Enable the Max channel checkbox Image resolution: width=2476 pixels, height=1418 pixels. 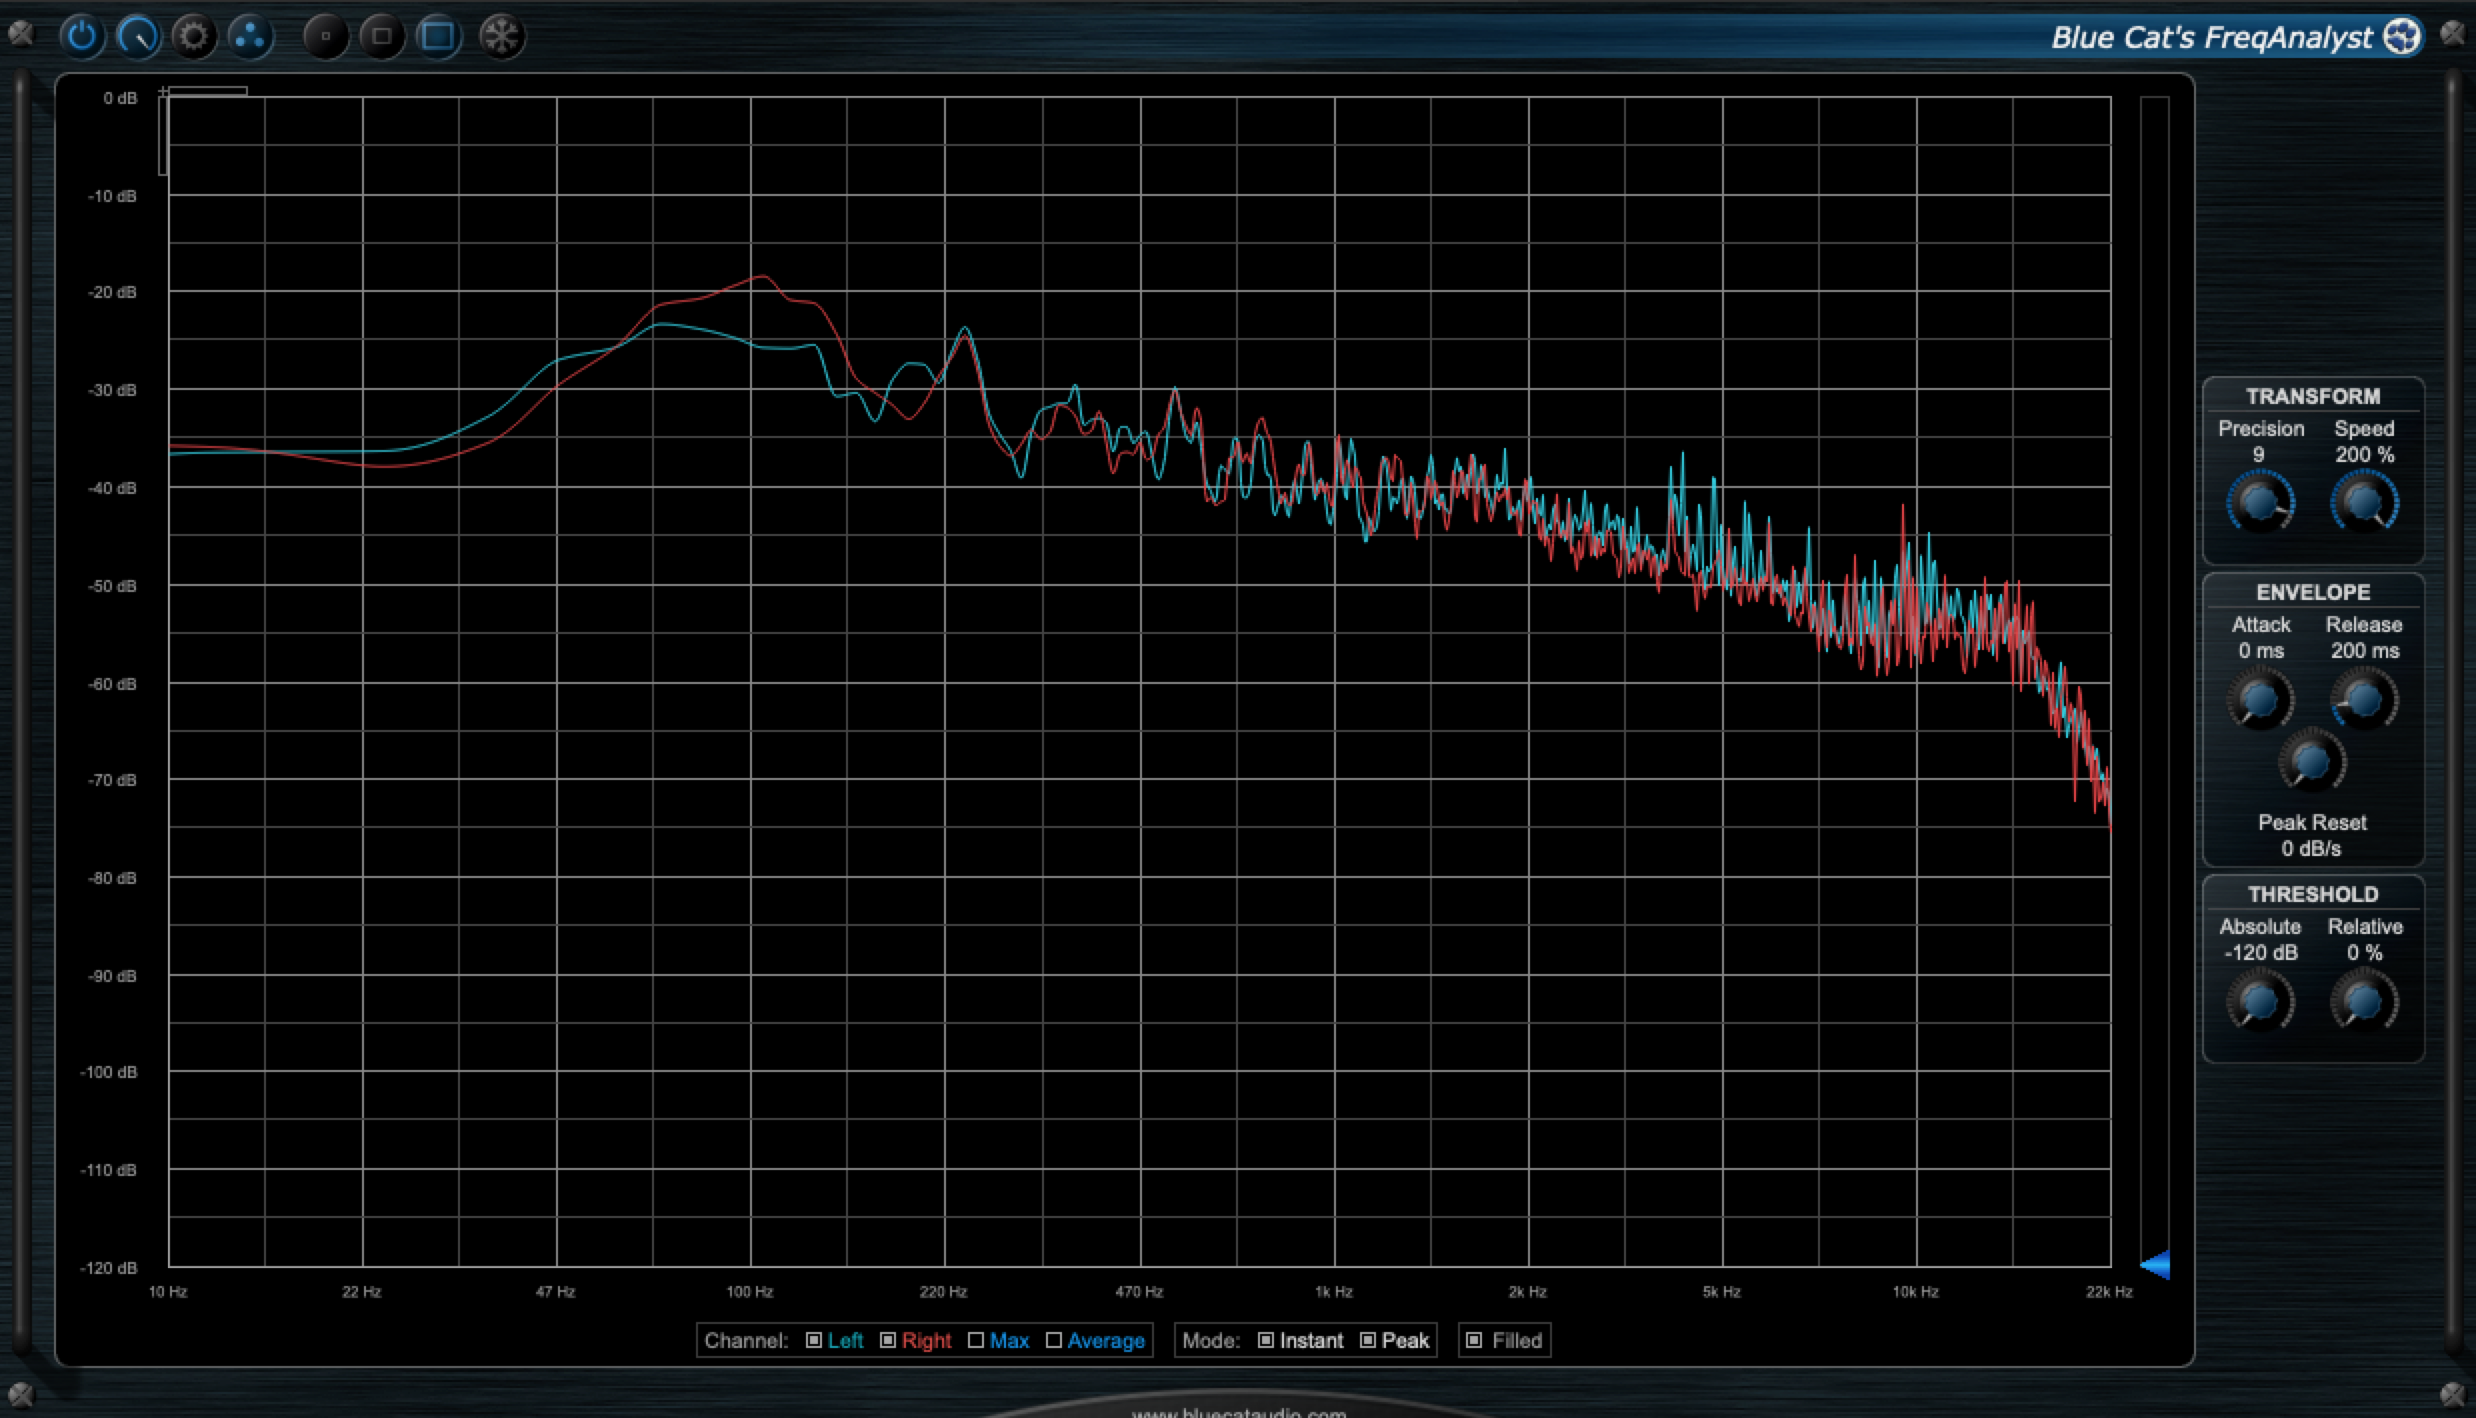[x=976, y=1340]
